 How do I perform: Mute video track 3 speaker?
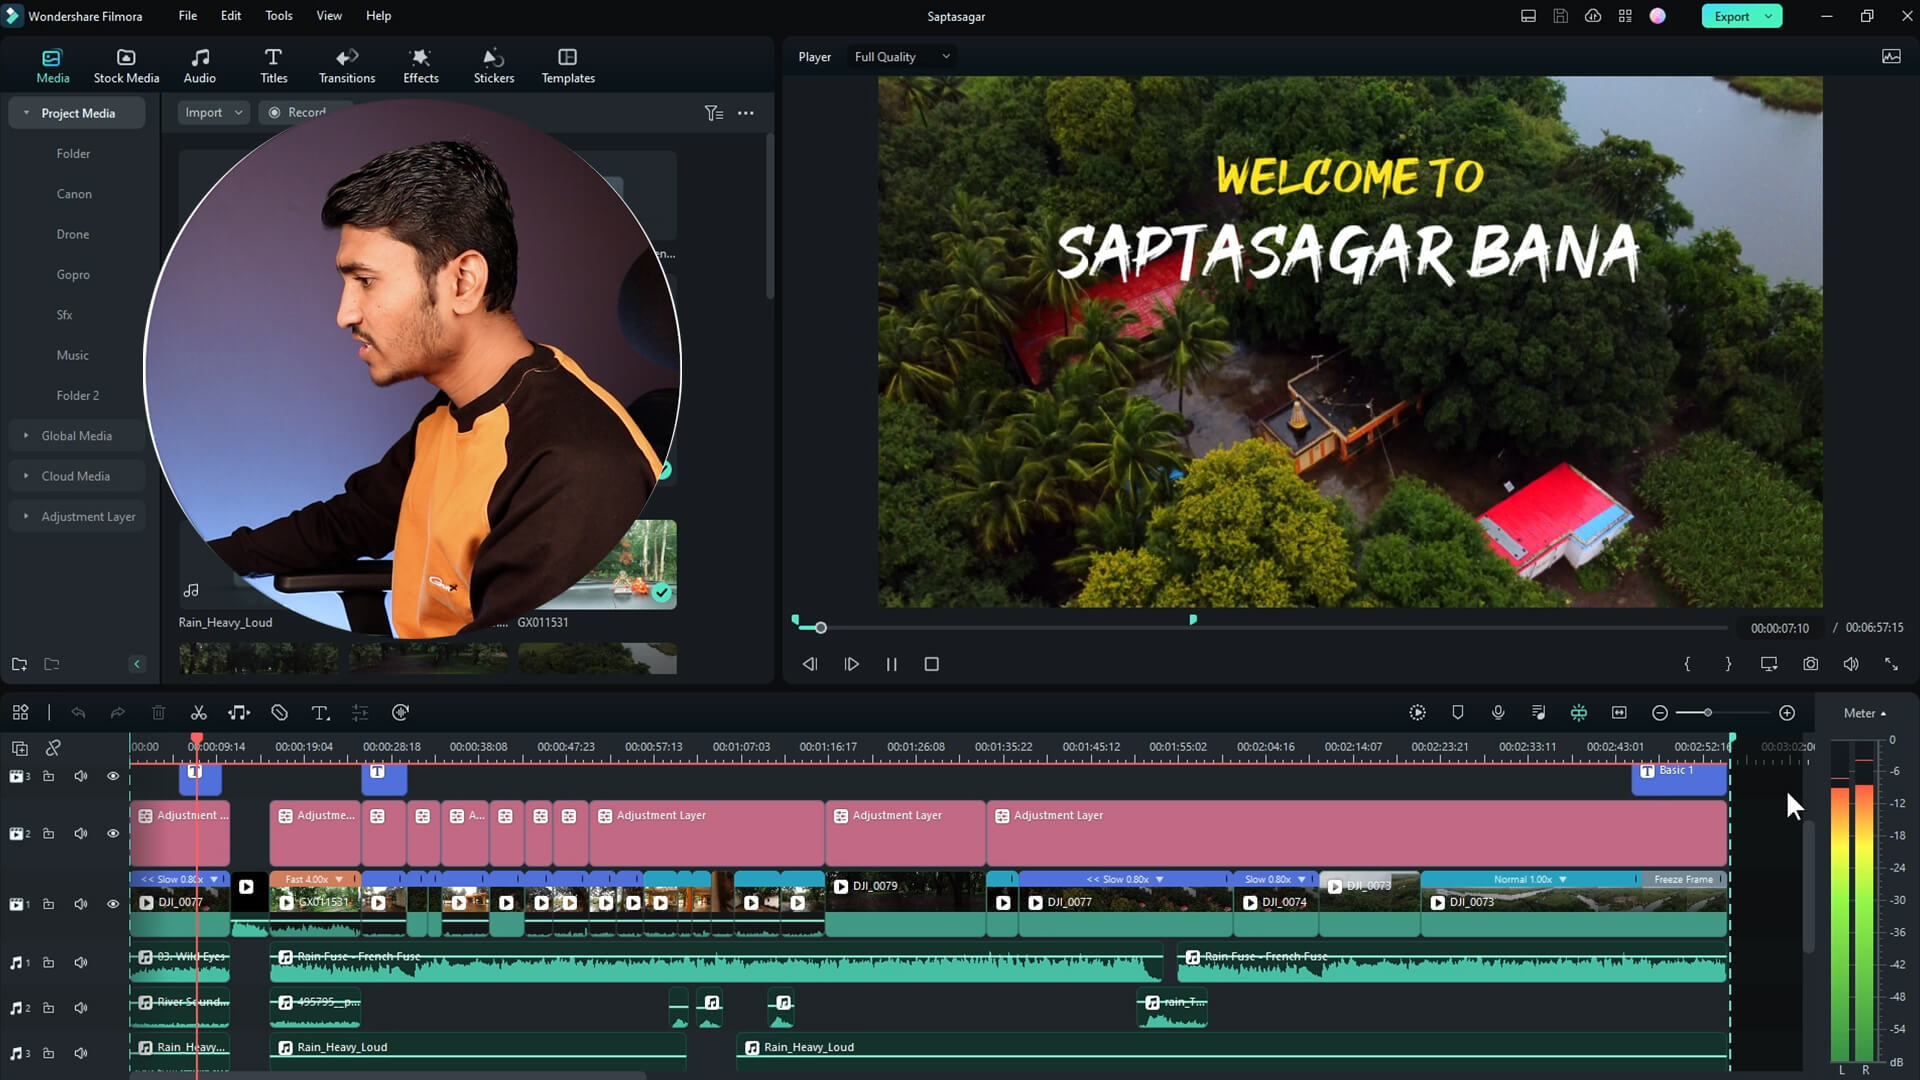81,776
